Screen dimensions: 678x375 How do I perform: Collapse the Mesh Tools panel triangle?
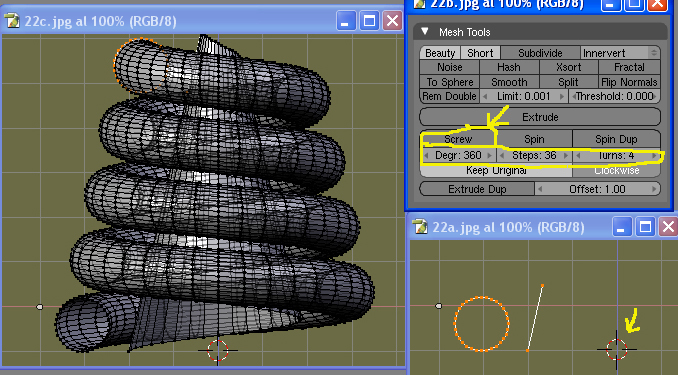click(x=425, y=32)
